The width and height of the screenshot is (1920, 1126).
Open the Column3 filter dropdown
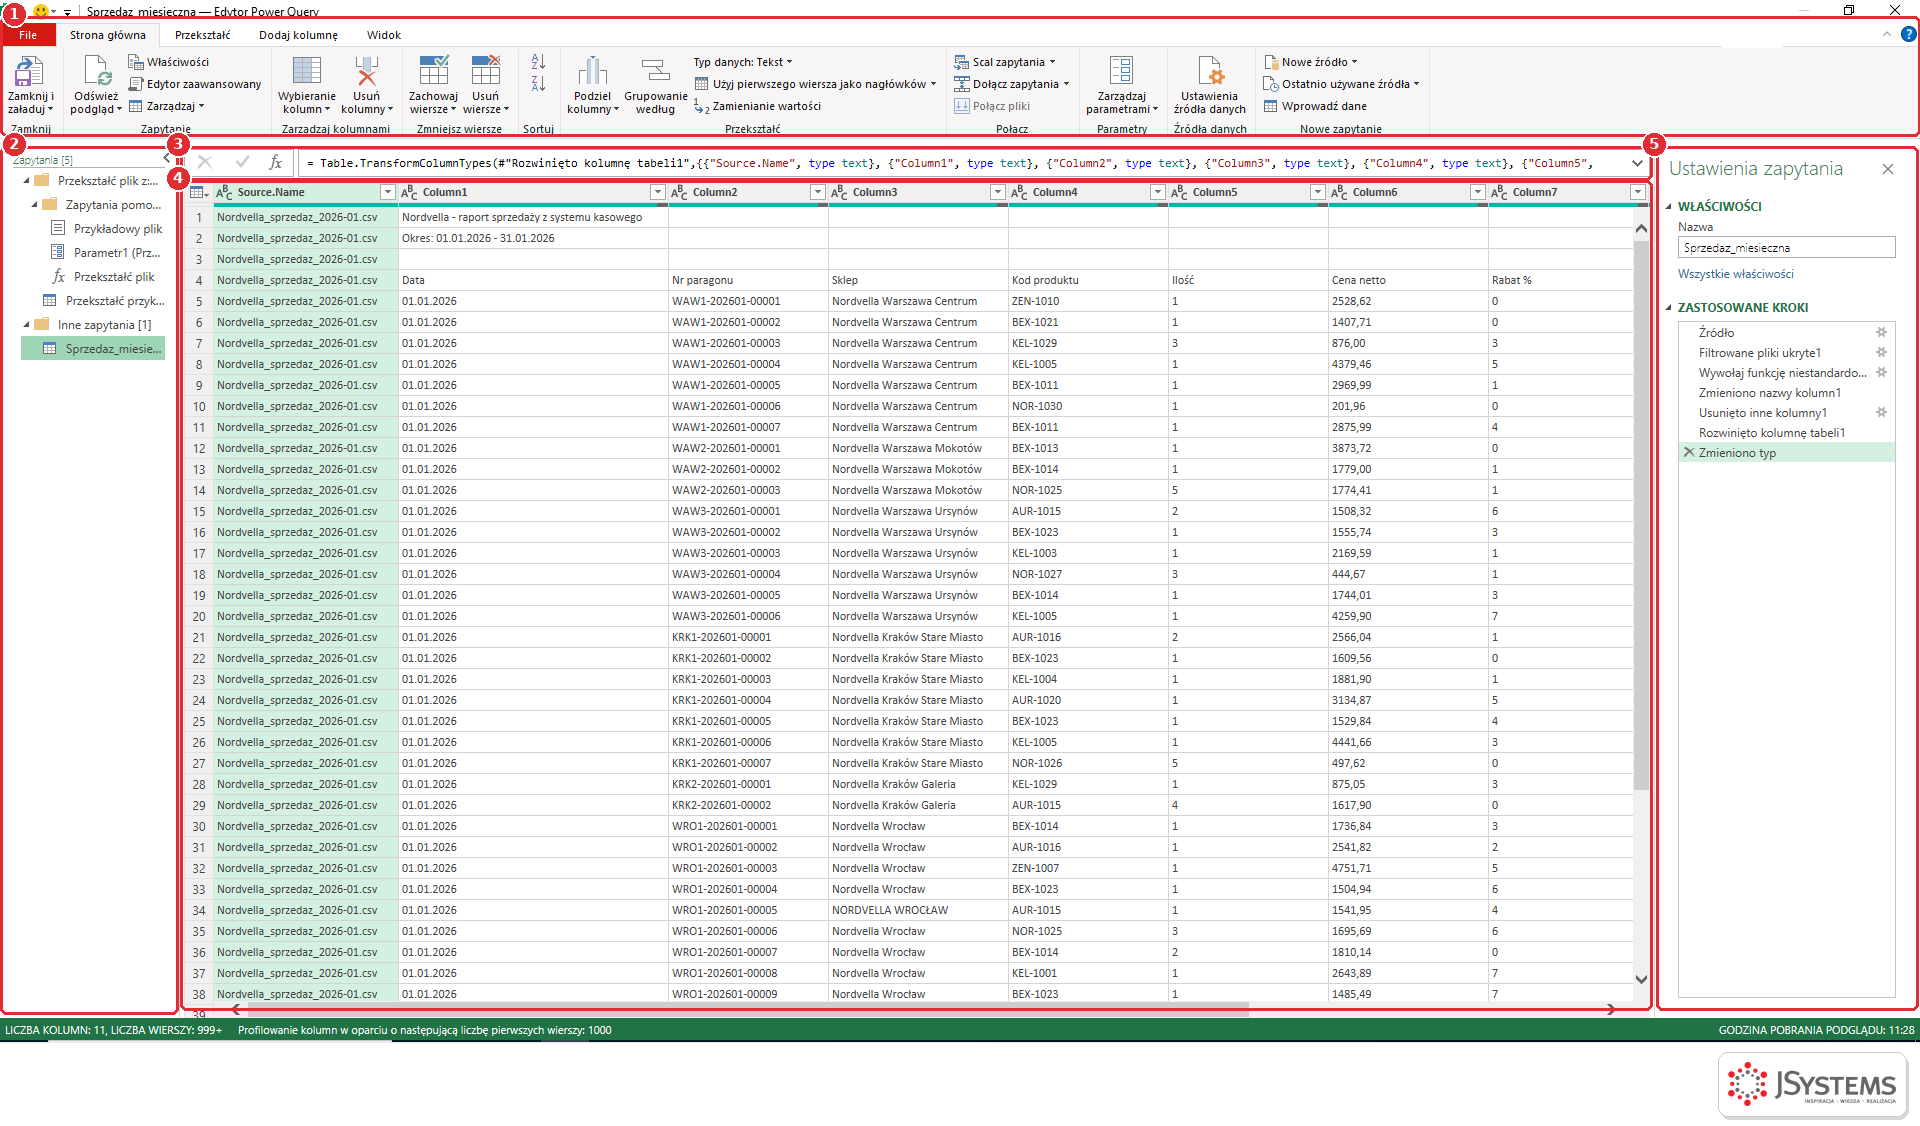(x=997, y=192)
